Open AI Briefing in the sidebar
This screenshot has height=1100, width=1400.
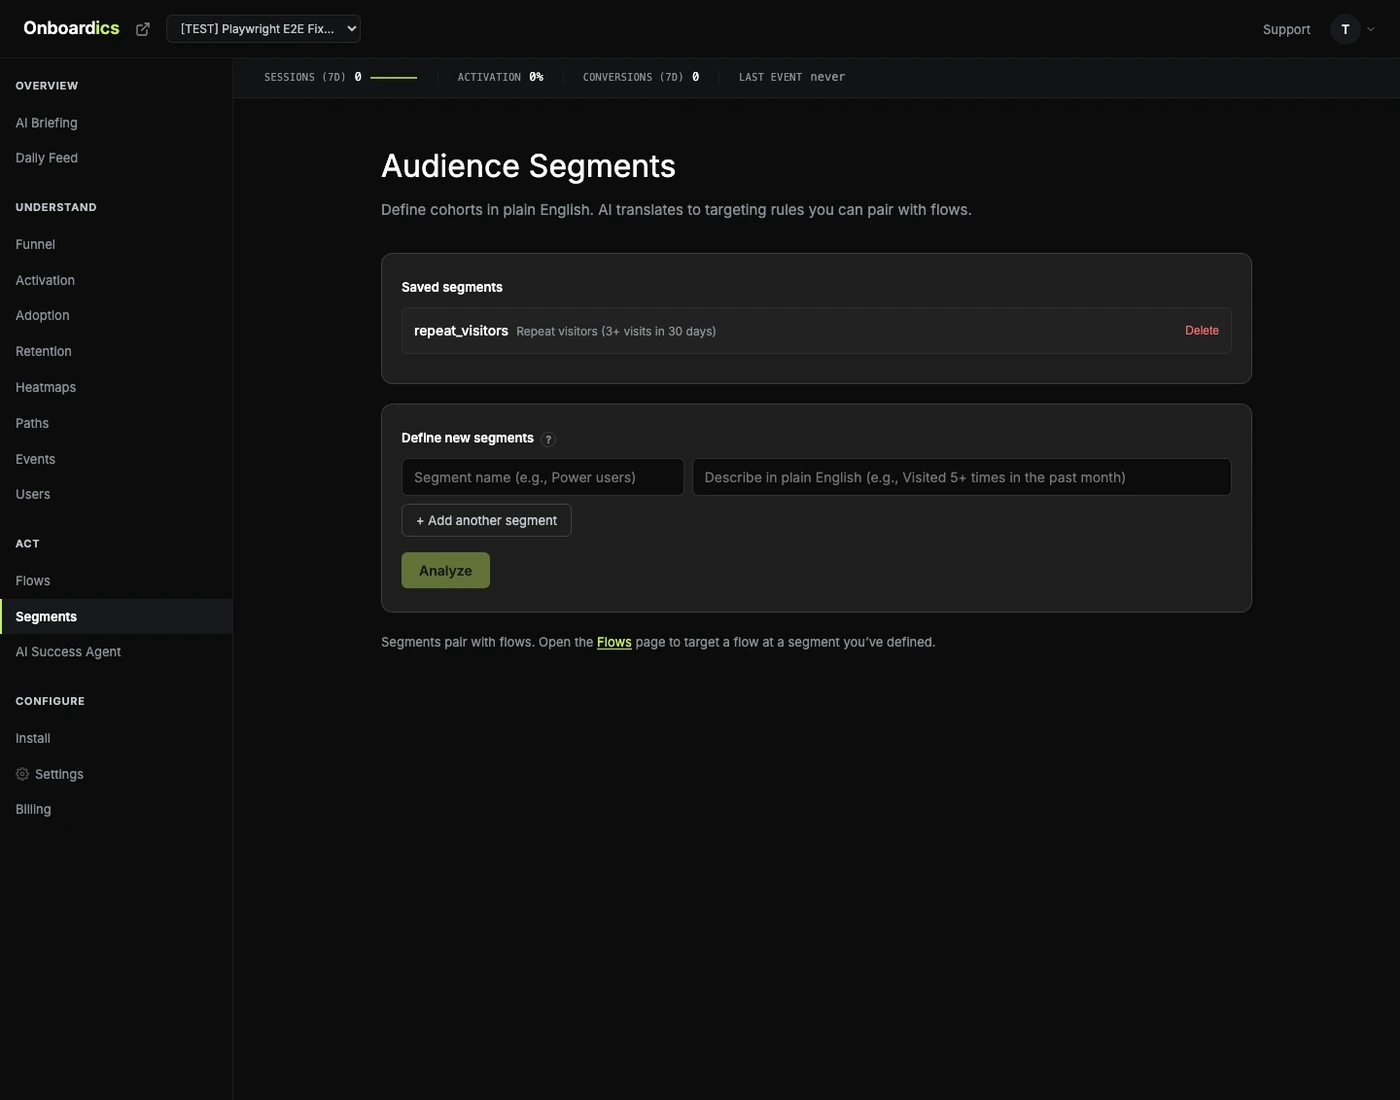116,123
